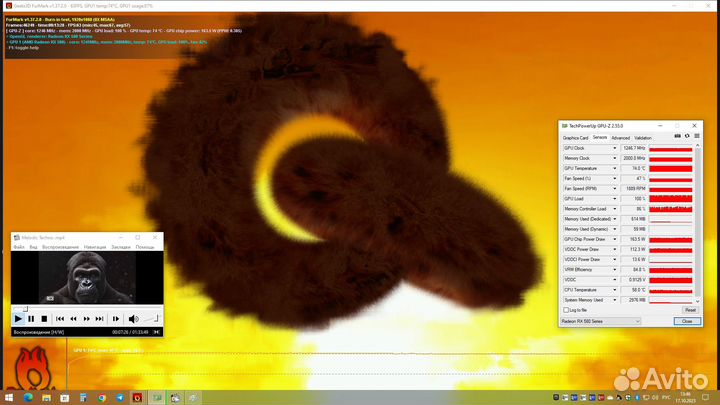Open the GPU Temperature sensor dropdown arrow
This screenshot has width=720, height=405.
(614, 168)
